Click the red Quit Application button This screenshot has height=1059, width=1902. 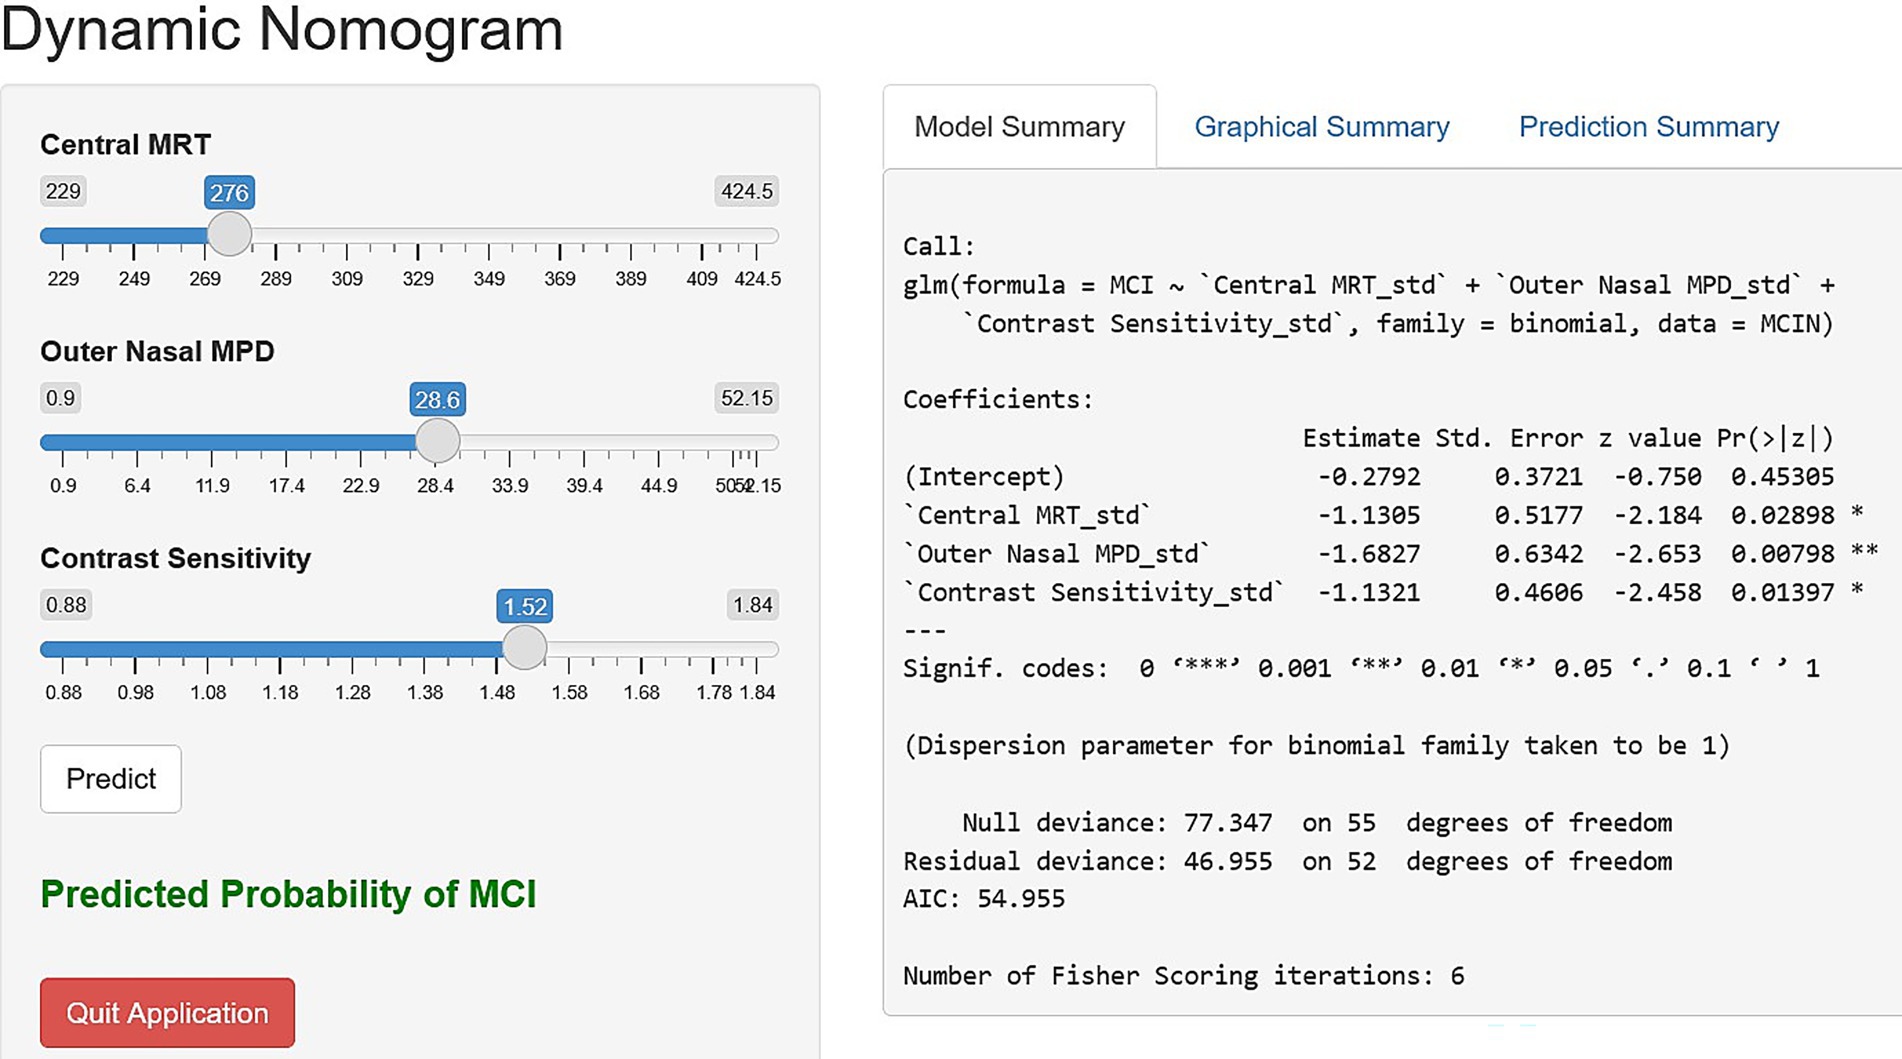tap(167, 1013)
